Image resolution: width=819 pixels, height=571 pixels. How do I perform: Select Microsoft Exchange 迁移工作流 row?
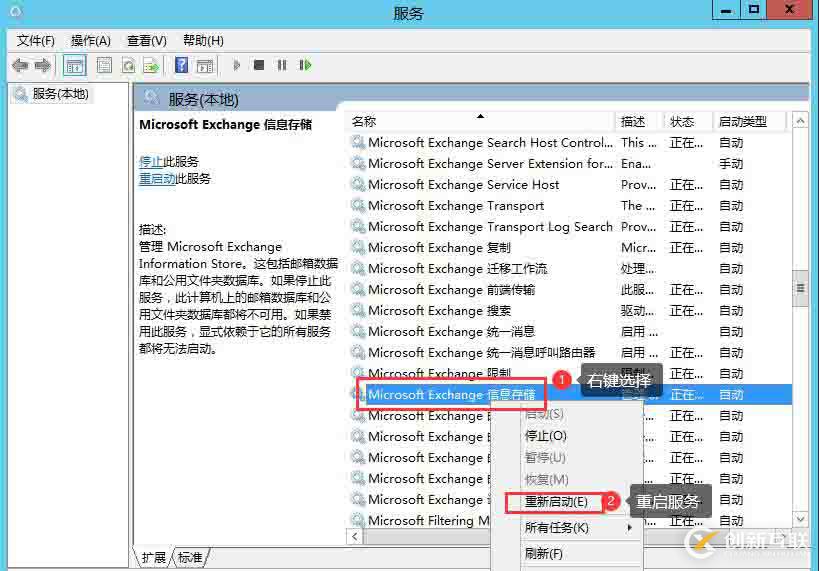click(x=568, y=269)
